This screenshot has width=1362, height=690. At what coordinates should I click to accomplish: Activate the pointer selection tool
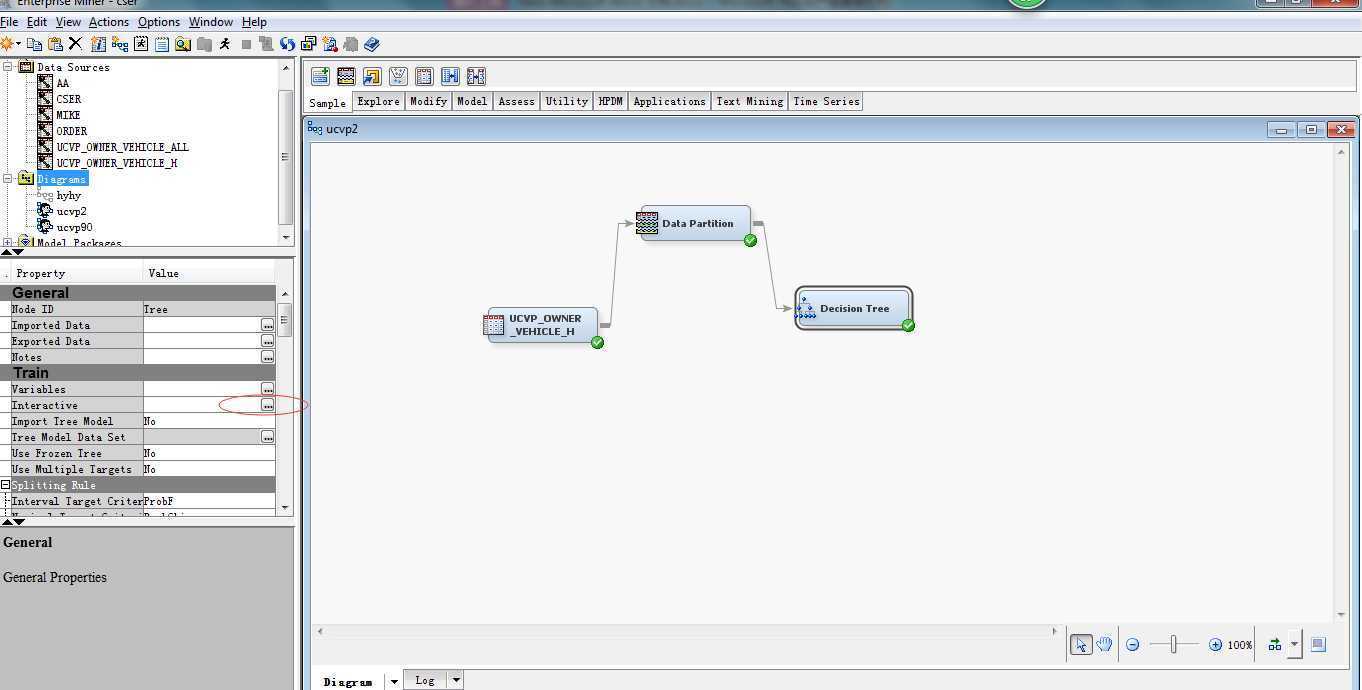[x=1081, y=645]
